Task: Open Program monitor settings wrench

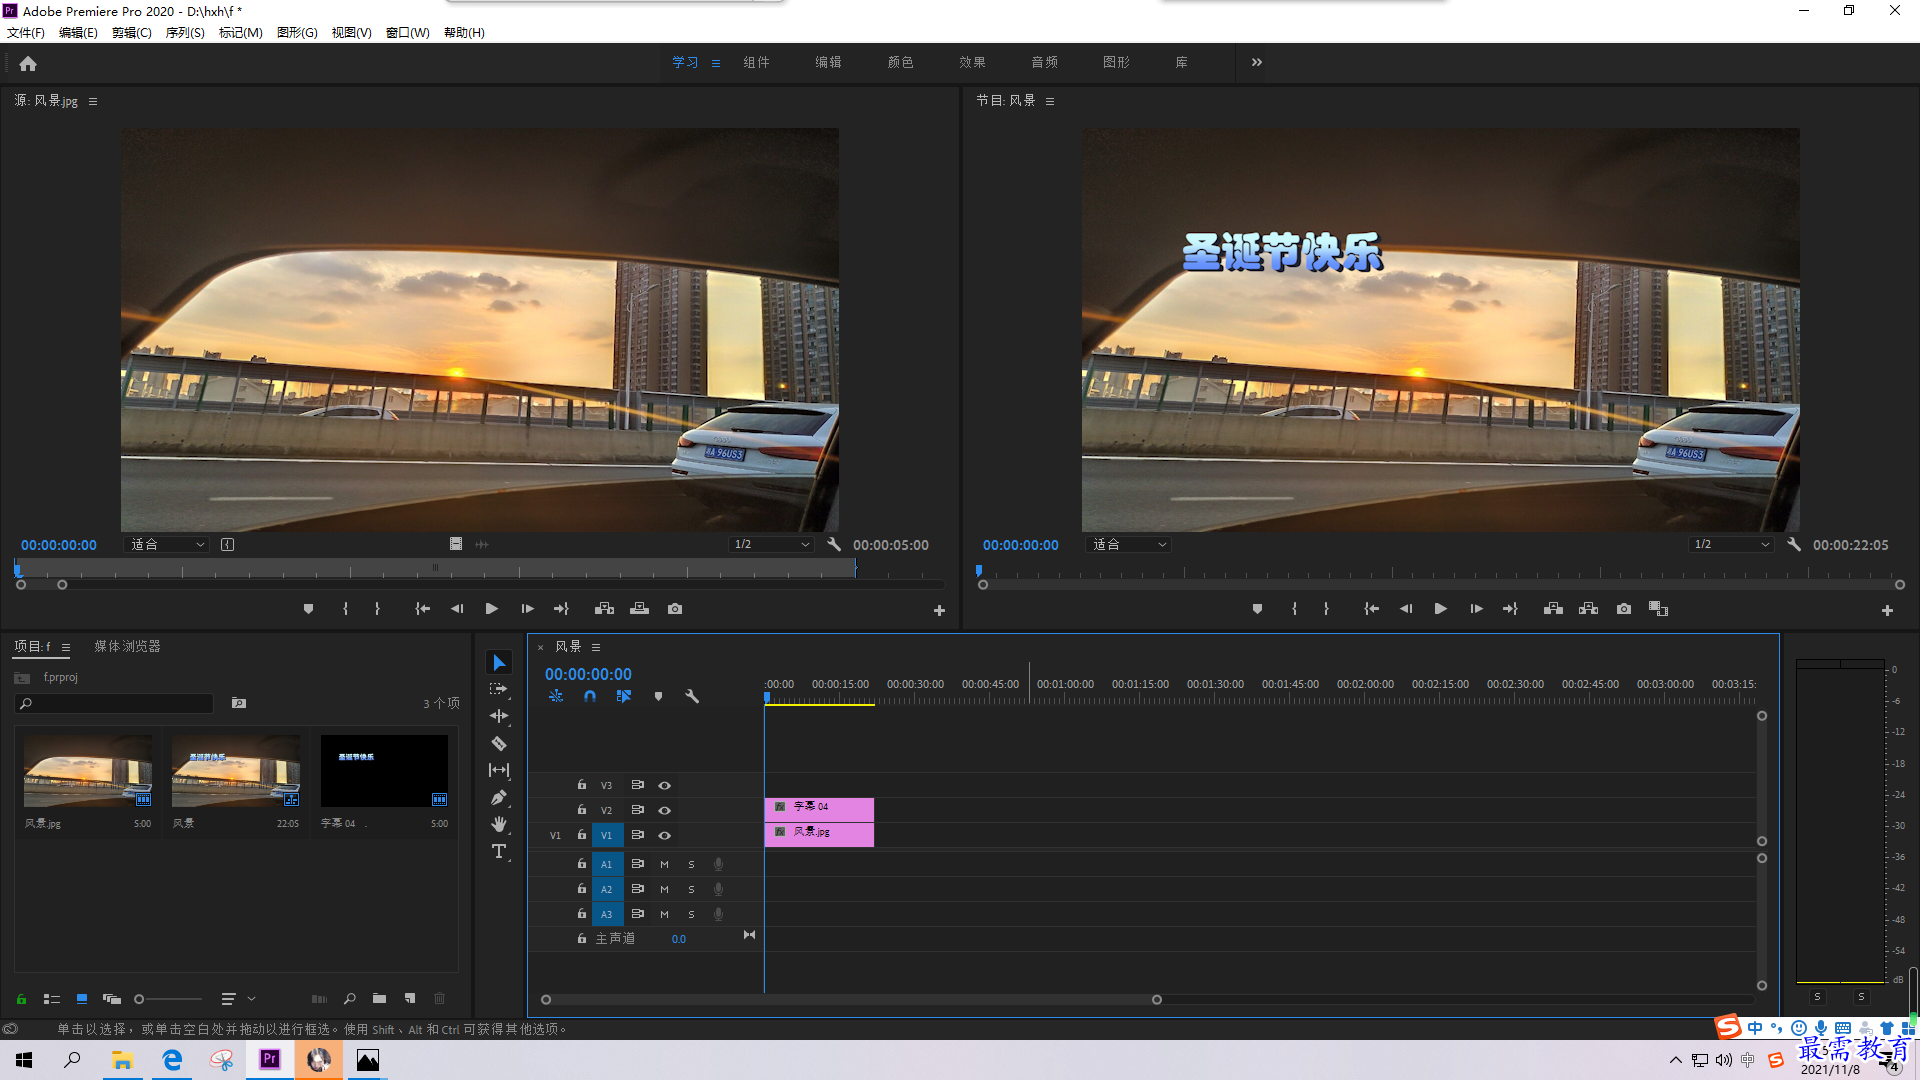Action: click(1794, 545)
